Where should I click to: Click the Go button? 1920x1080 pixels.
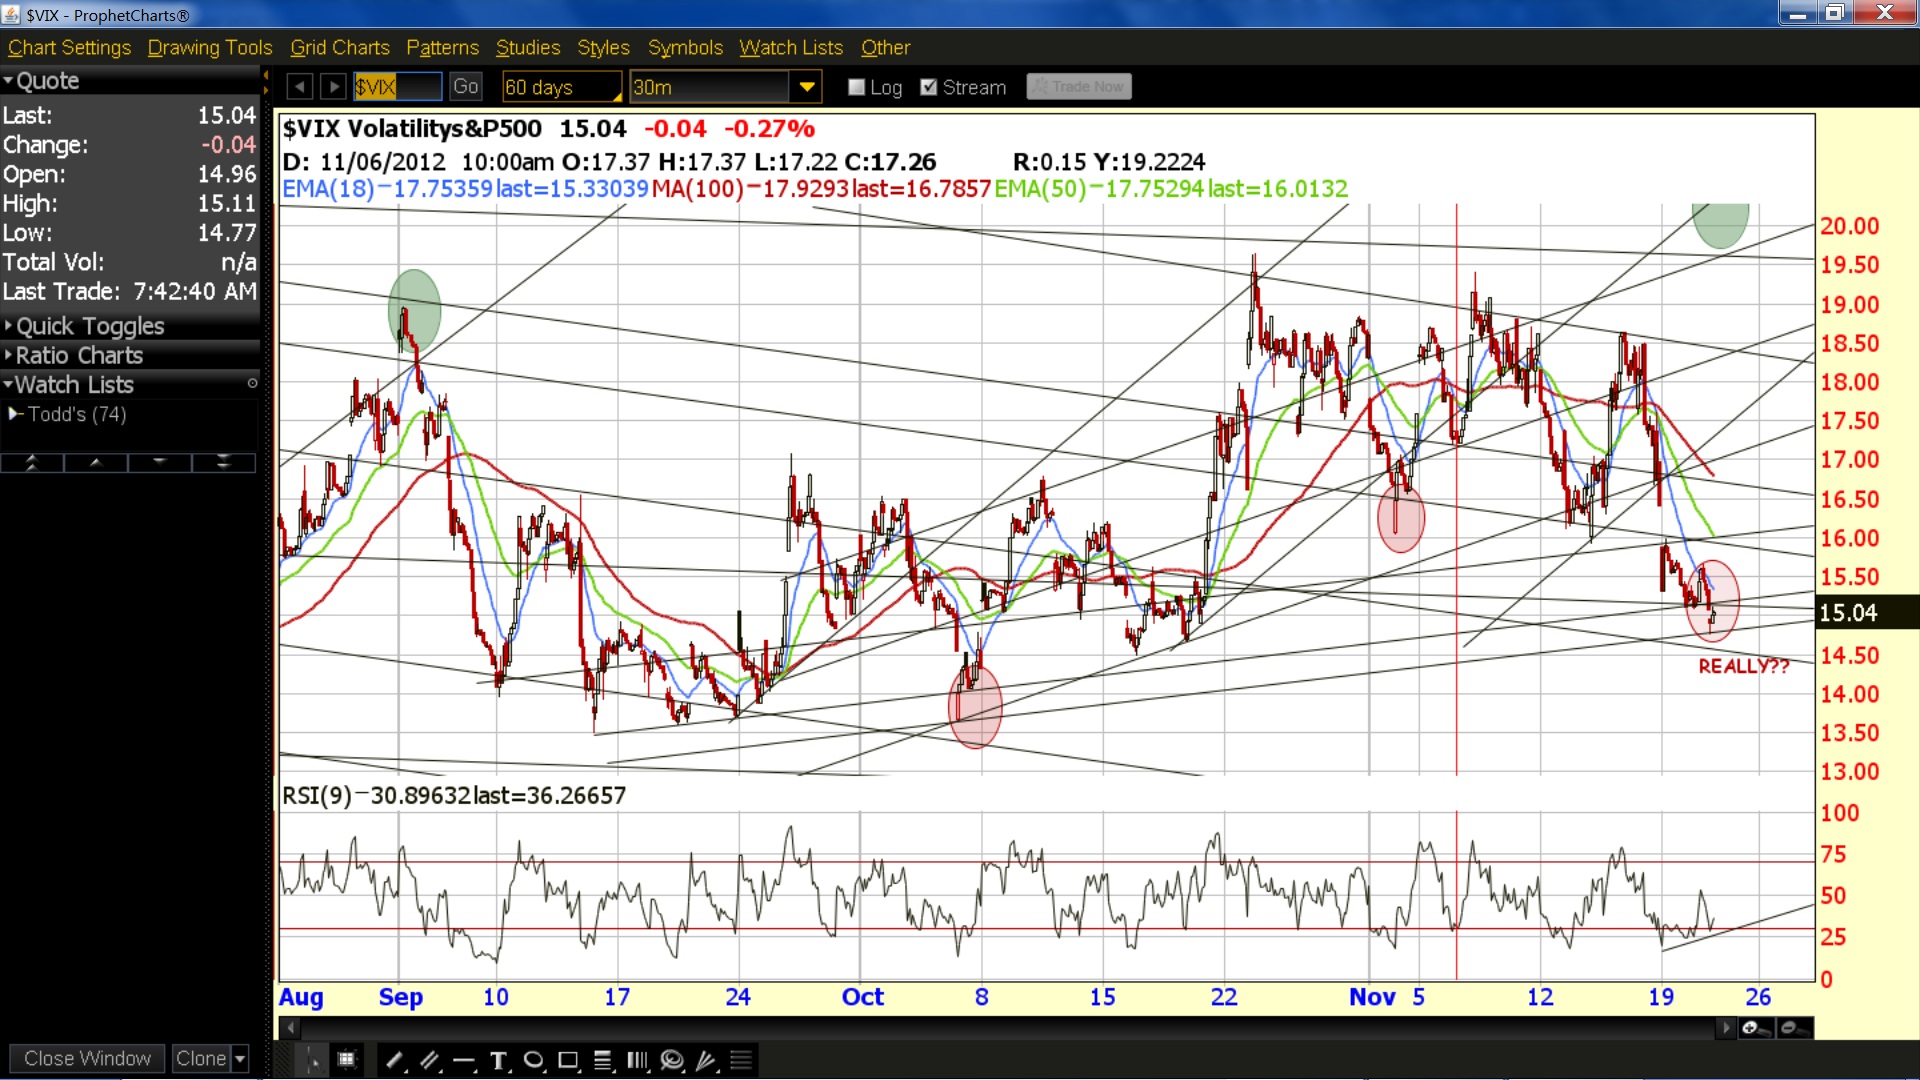point(465,87)
